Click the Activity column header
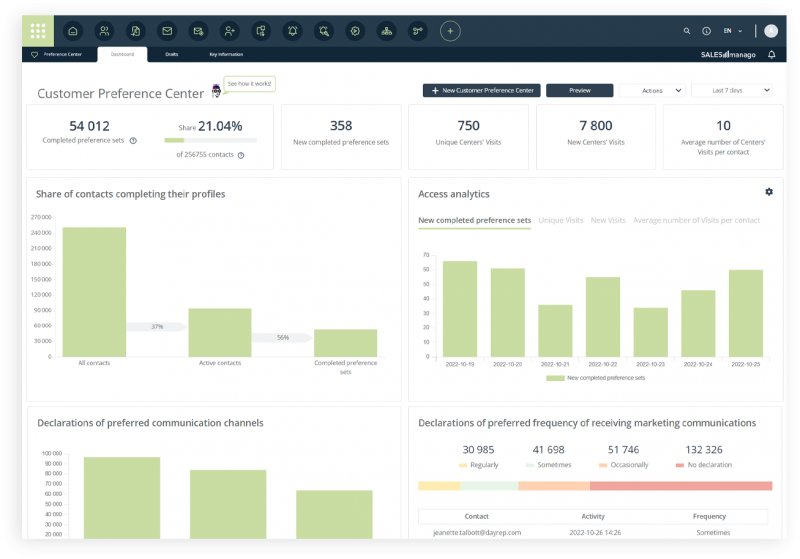This screenshot has height=559, width=800. click(x=593, y=517)
